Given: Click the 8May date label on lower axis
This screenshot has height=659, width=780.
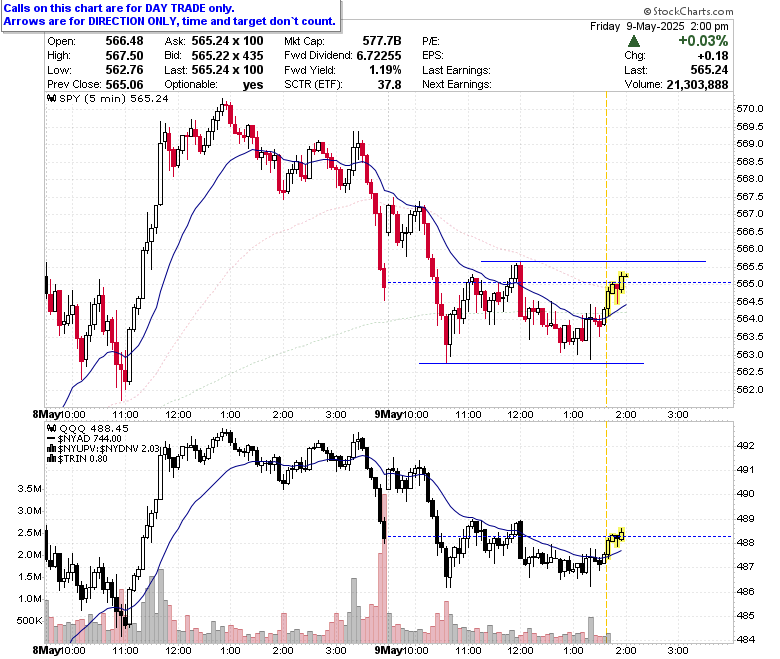Looking at the screenshot, I should [46, 651].
